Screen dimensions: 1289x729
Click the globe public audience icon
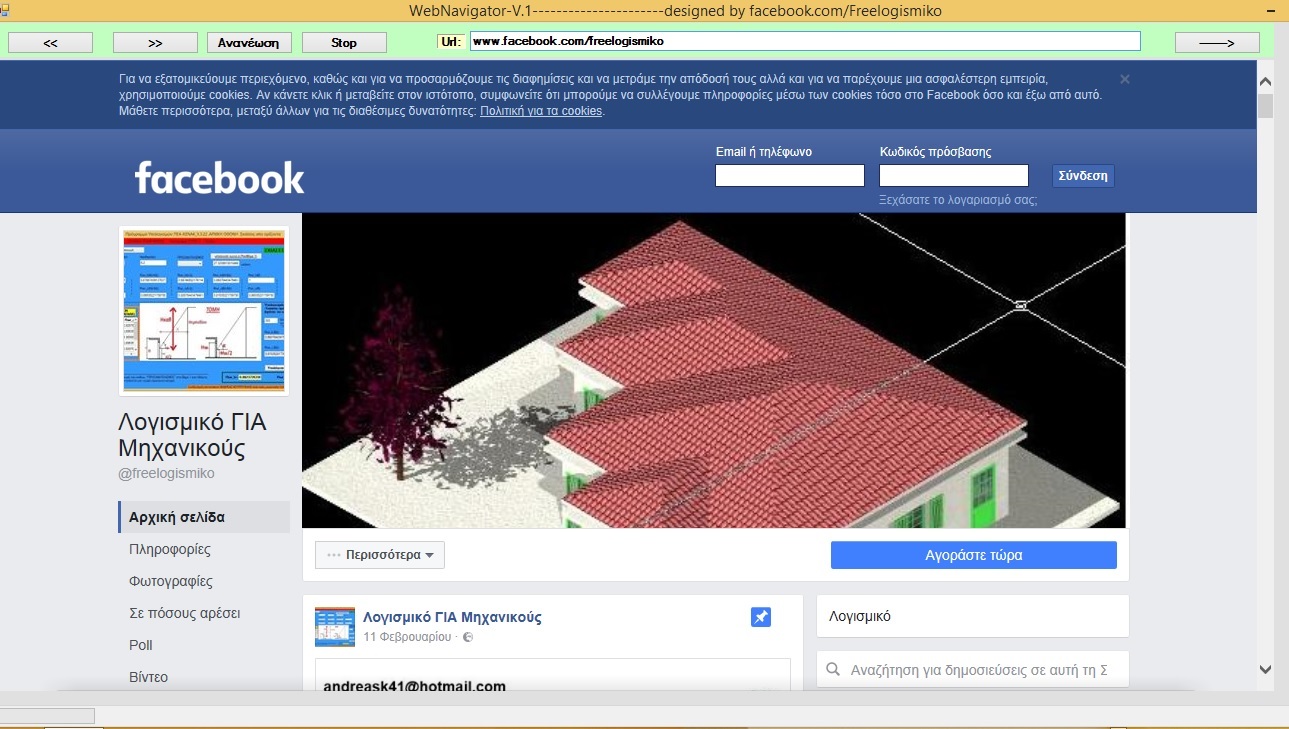tap(468, 637)
